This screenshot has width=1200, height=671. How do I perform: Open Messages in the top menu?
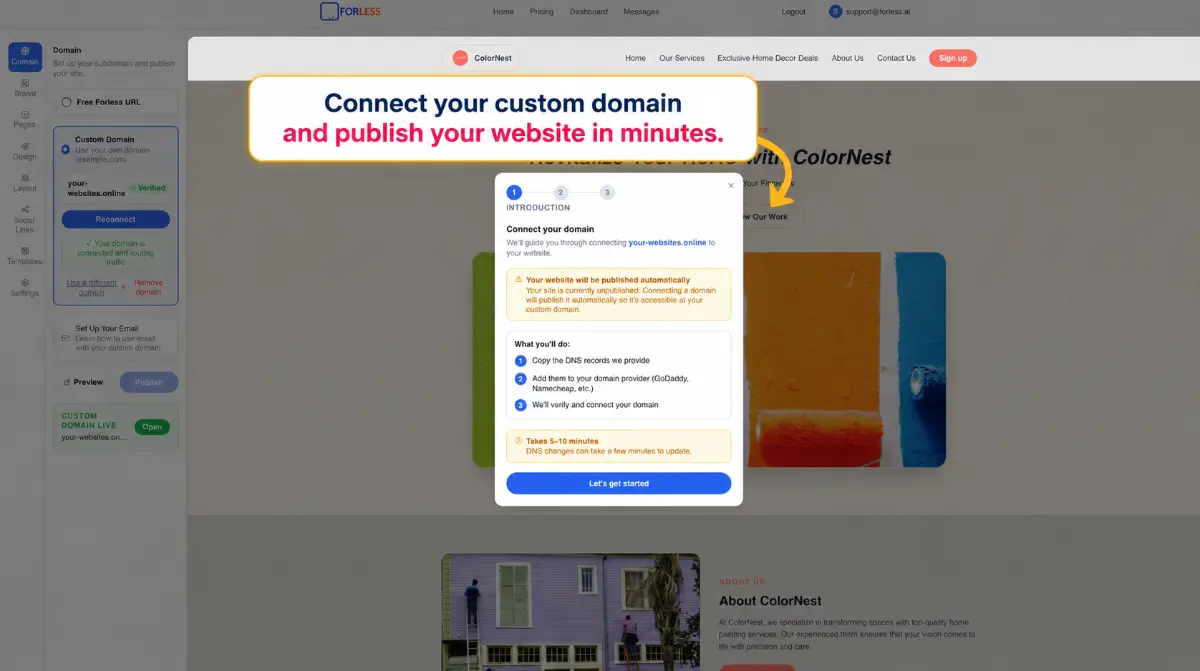coord(641,12)
